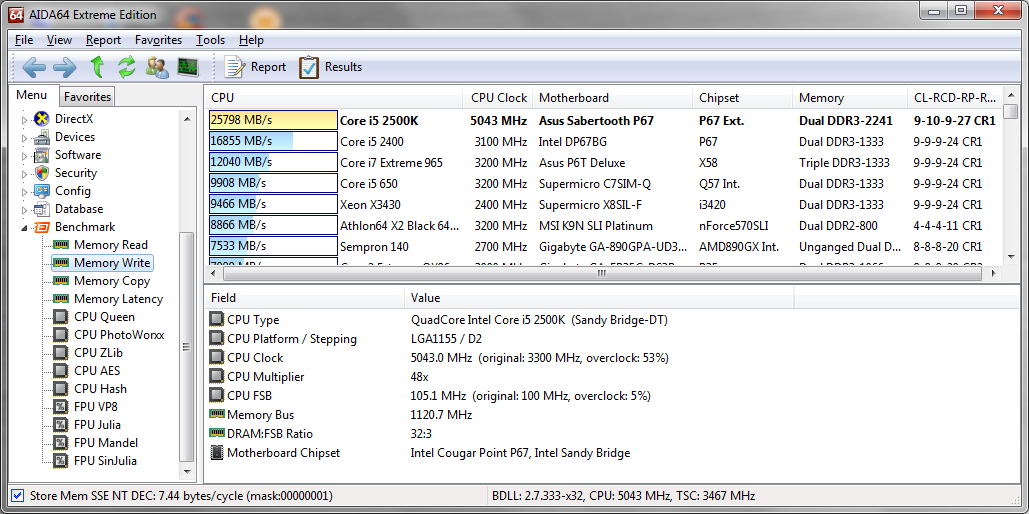Image resolution: width=1029 pixels, height=514 pixels.
Task: Click the DirectX tree icon
Action: tap(42, 119)
